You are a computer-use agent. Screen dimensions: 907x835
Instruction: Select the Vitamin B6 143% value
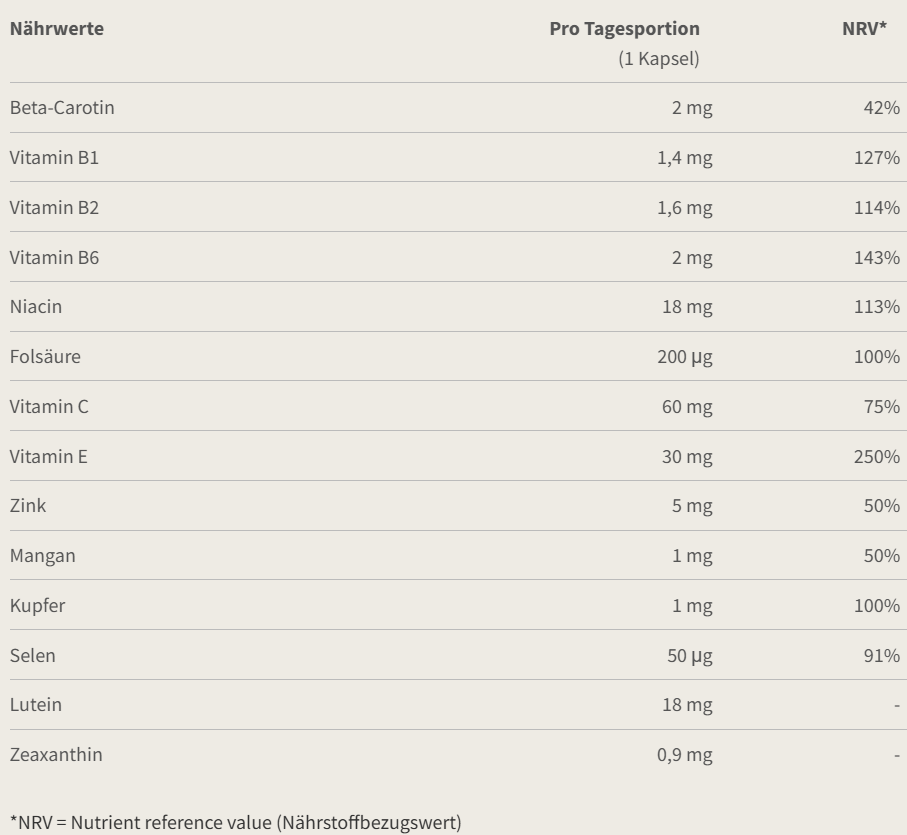(x=877, y=257)
